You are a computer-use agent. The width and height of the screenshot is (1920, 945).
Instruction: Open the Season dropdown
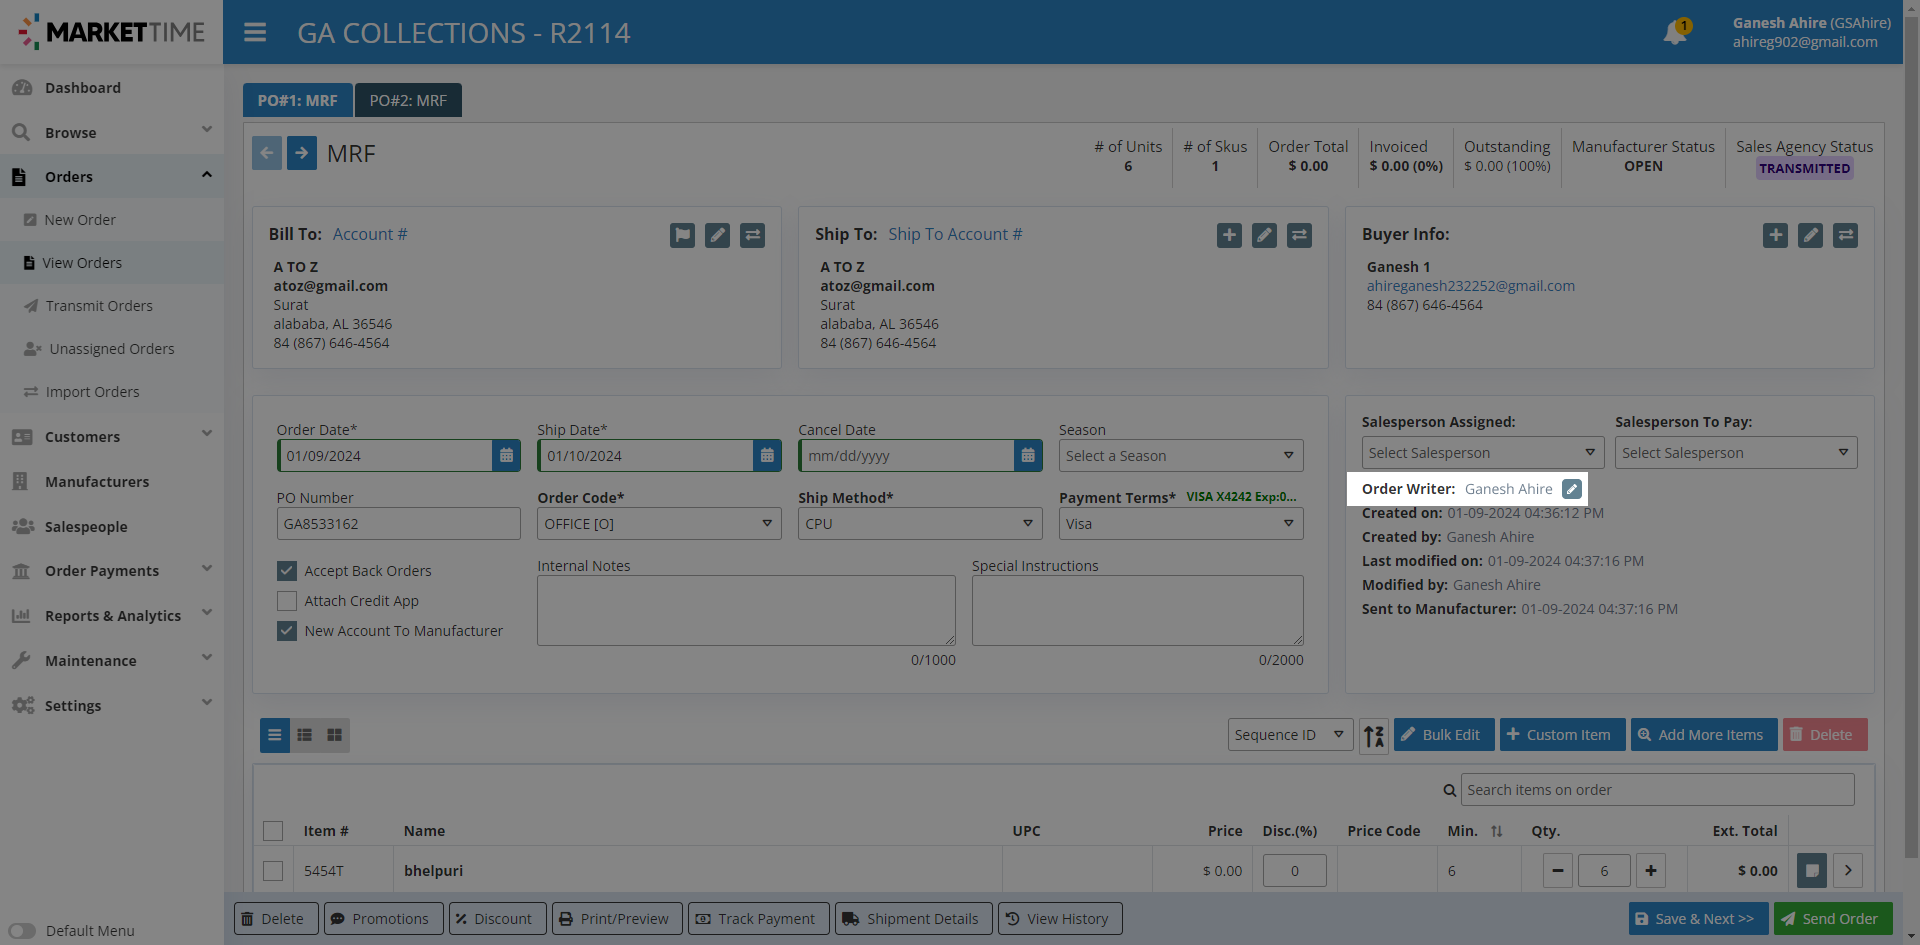pyautogui.click(x=1180, y=456)
